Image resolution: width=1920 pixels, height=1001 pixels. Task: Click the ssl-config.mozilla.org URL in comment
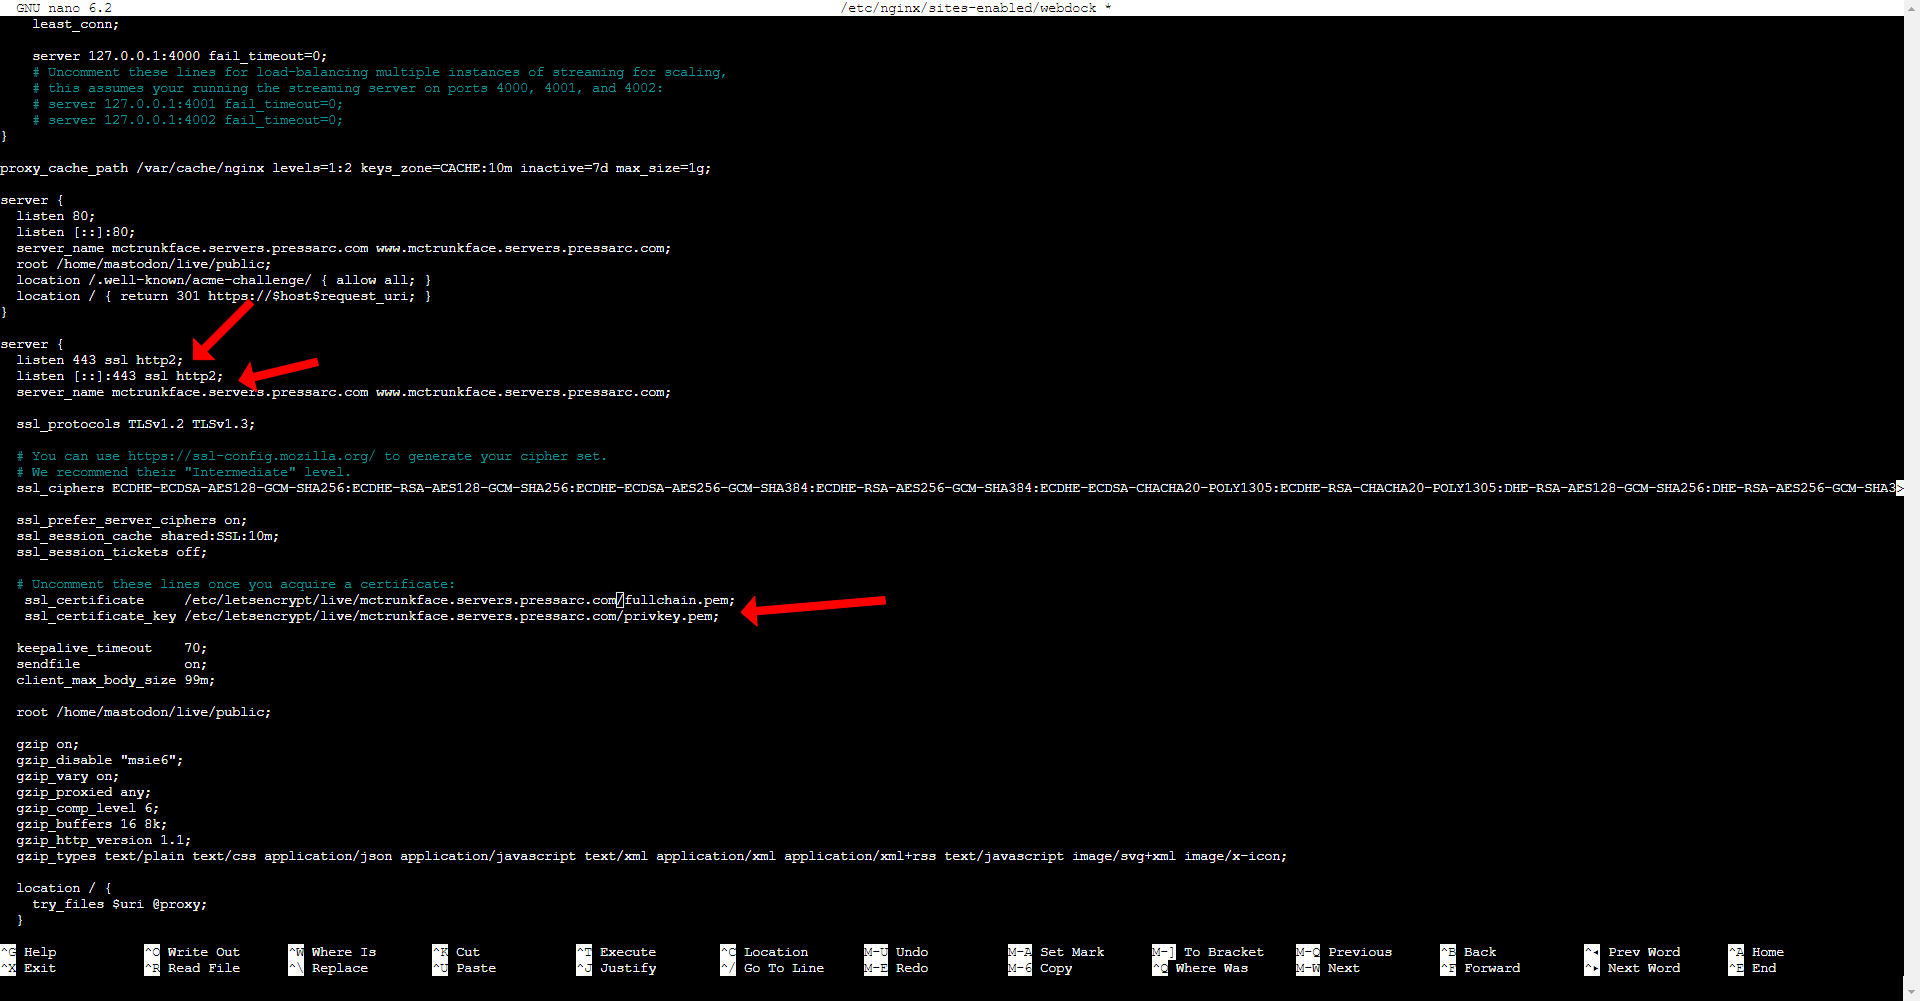point(251,456)
